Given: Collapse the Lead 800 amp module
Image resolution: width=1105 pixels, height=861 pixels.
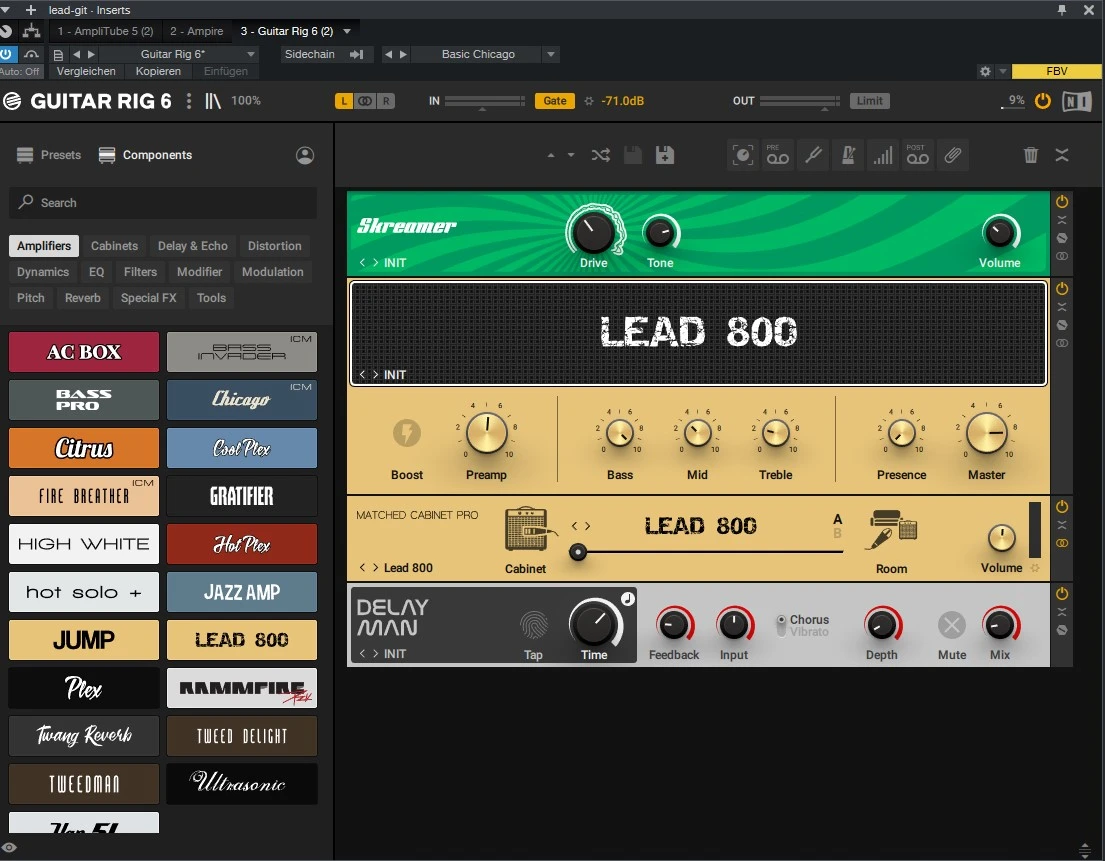Looking at the screenshot, I should tap(1062, 307).
